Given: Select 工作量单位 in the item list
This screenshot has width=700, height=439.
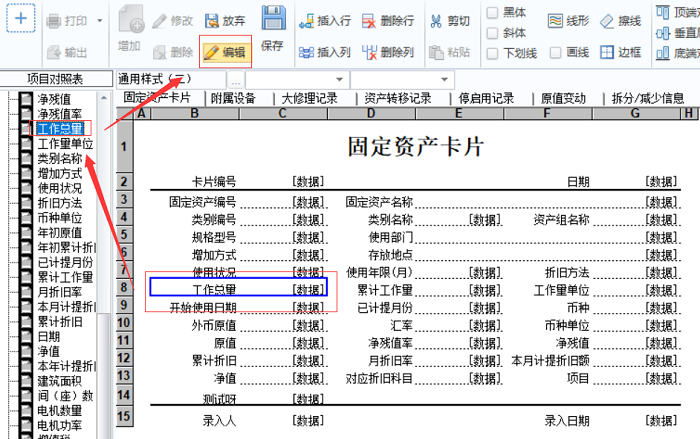Looking at the screenshot, I should [65, 143].
